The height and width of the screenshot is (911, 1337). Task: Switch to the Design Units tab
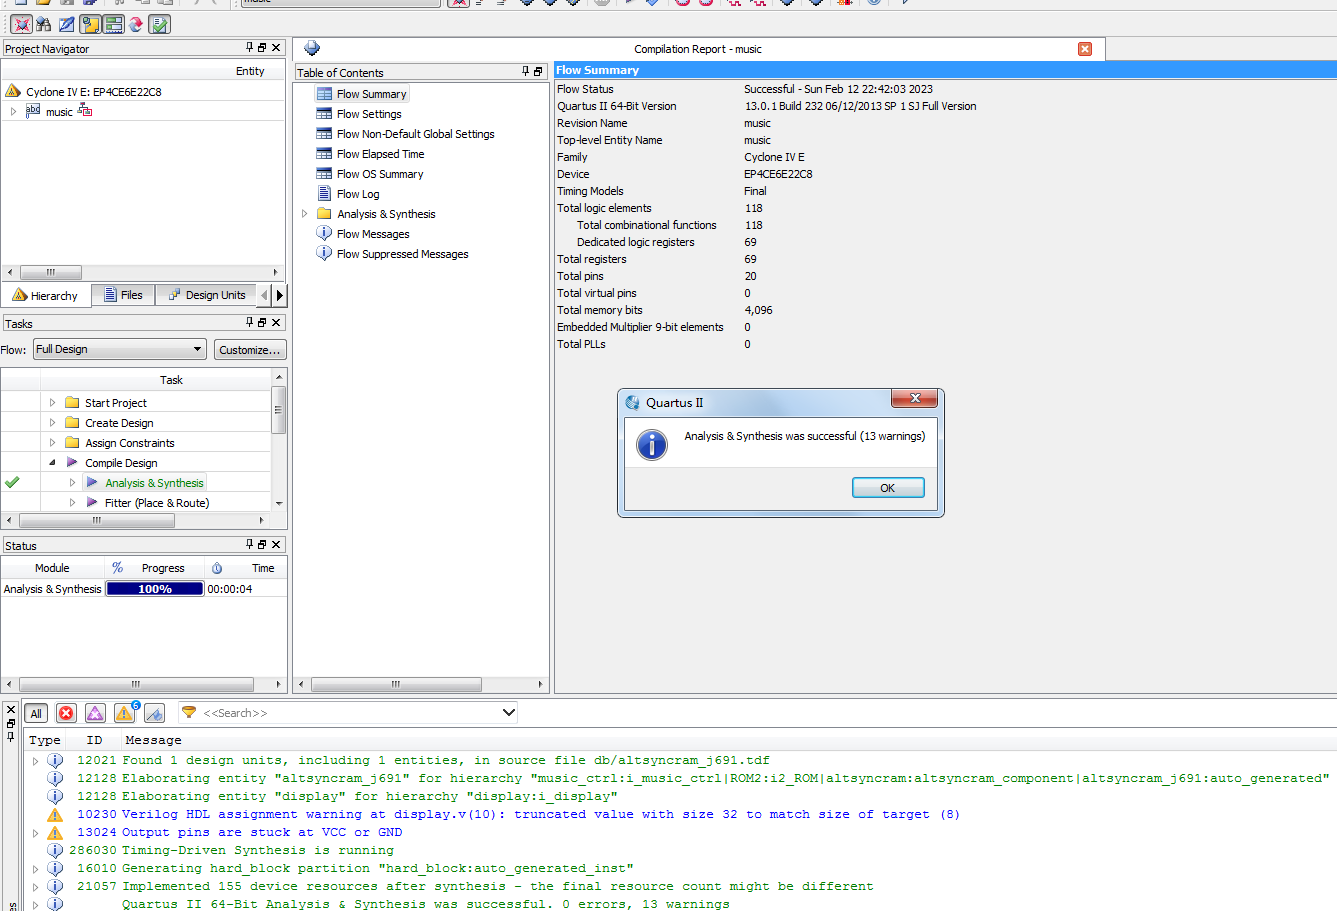pos(207,295)
